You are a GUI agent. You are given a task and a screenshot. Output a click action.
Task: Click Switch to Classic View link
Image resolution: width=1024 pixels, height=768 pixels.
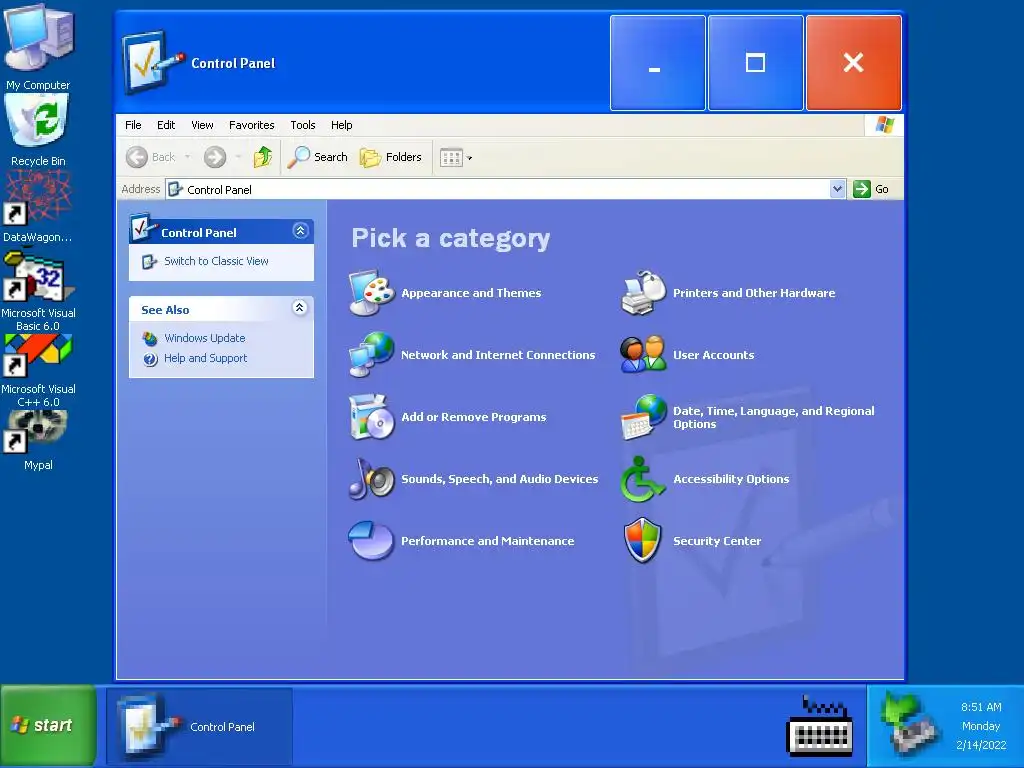point(216,261)
